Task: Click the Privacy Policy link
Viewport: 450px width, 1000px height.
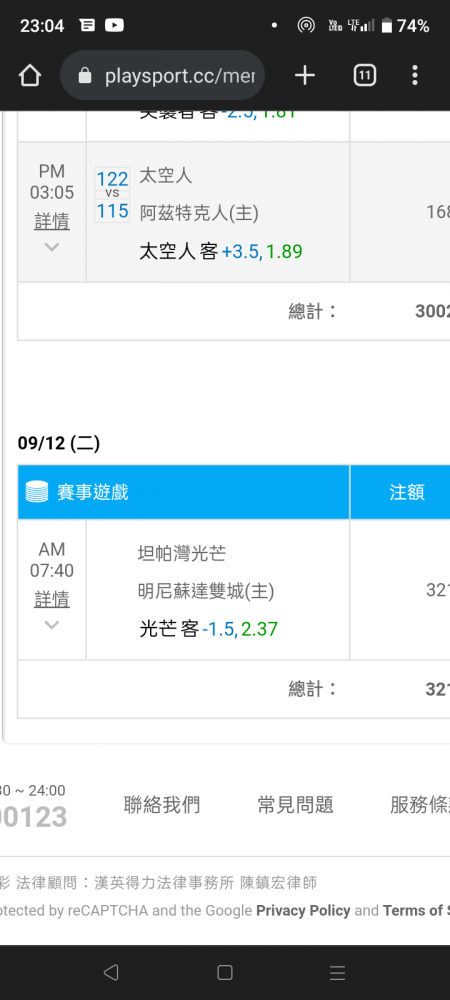Action: 303,911
